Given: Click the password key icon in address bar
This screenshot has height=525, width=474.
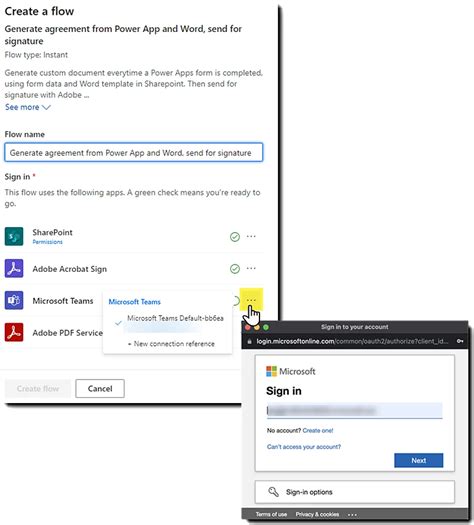Looking at the screenshot, I should pos(460,341).
